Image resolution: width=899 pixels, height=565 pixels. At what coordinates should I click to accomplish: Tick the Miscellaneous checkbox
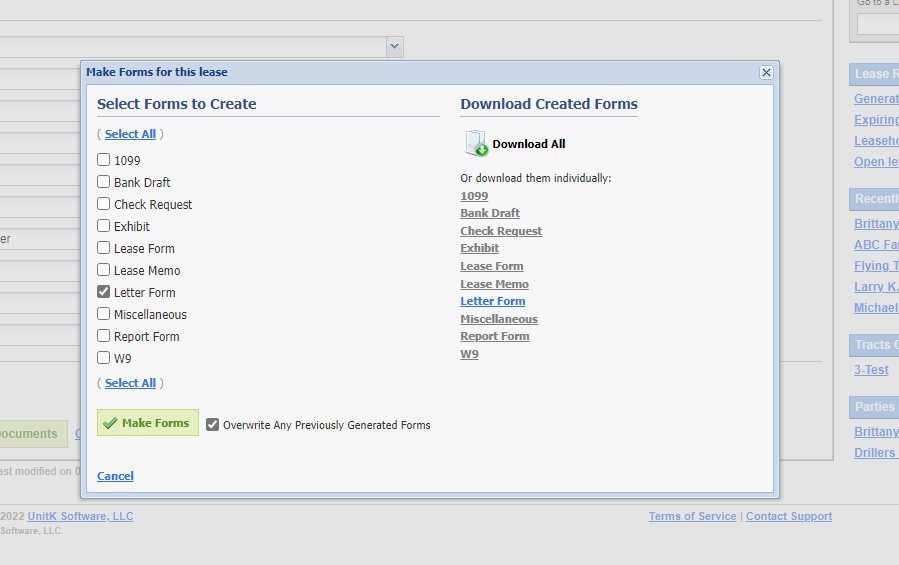tap(103, 314)
